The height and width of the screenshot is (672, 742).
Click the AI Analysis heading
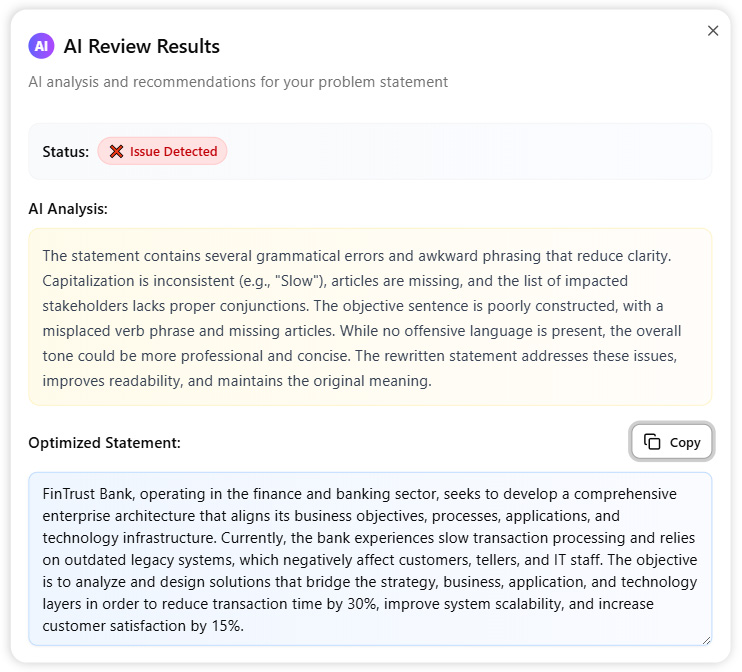[x=68, y=209]
